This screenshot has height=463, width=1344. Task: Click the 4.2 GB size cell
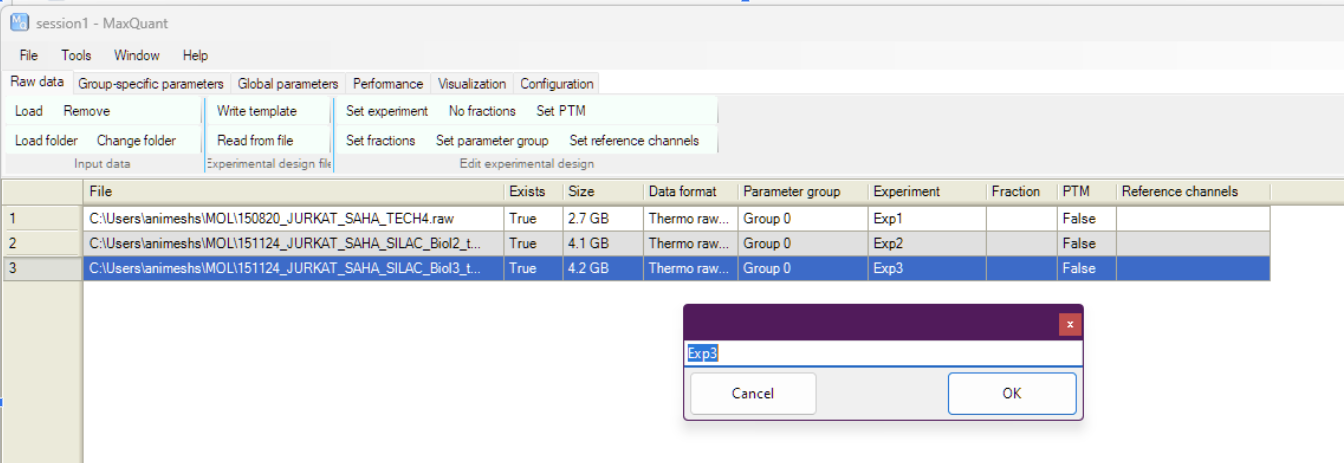coord(603,268)
